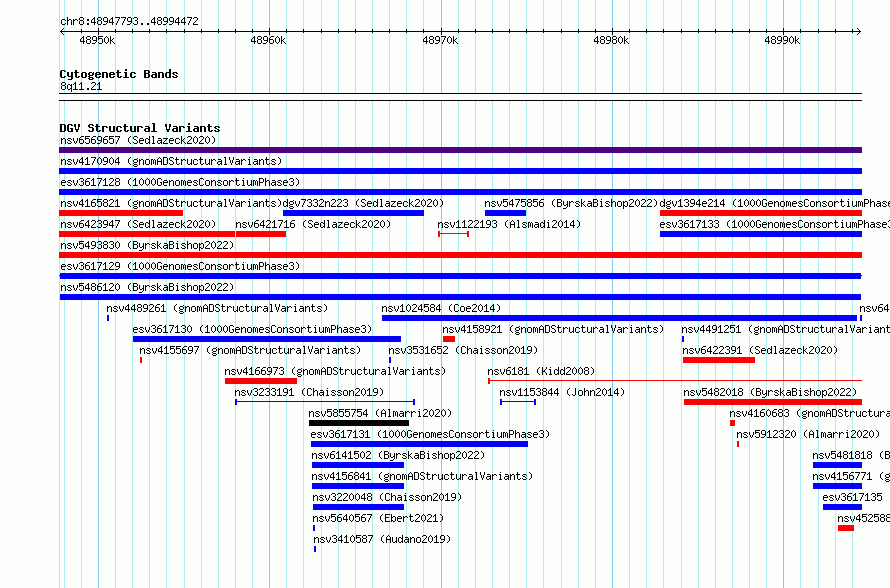Click nsv4155697 (gnomADStructuralVariants) label
This screenshot has width=890, height=588.
click(250, 350)
